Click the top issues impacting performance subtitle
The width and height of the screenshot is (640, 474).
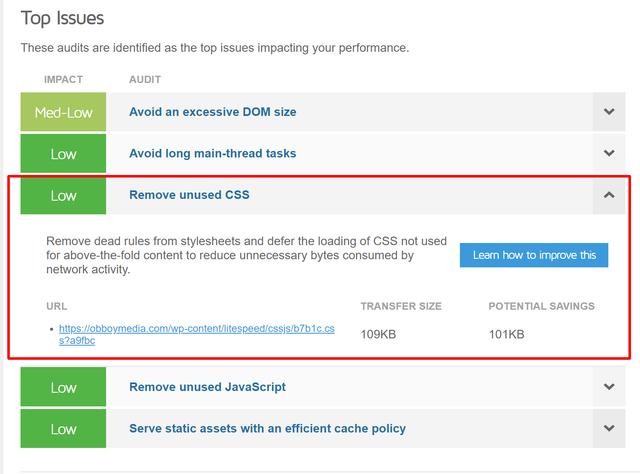click(215, 48)
